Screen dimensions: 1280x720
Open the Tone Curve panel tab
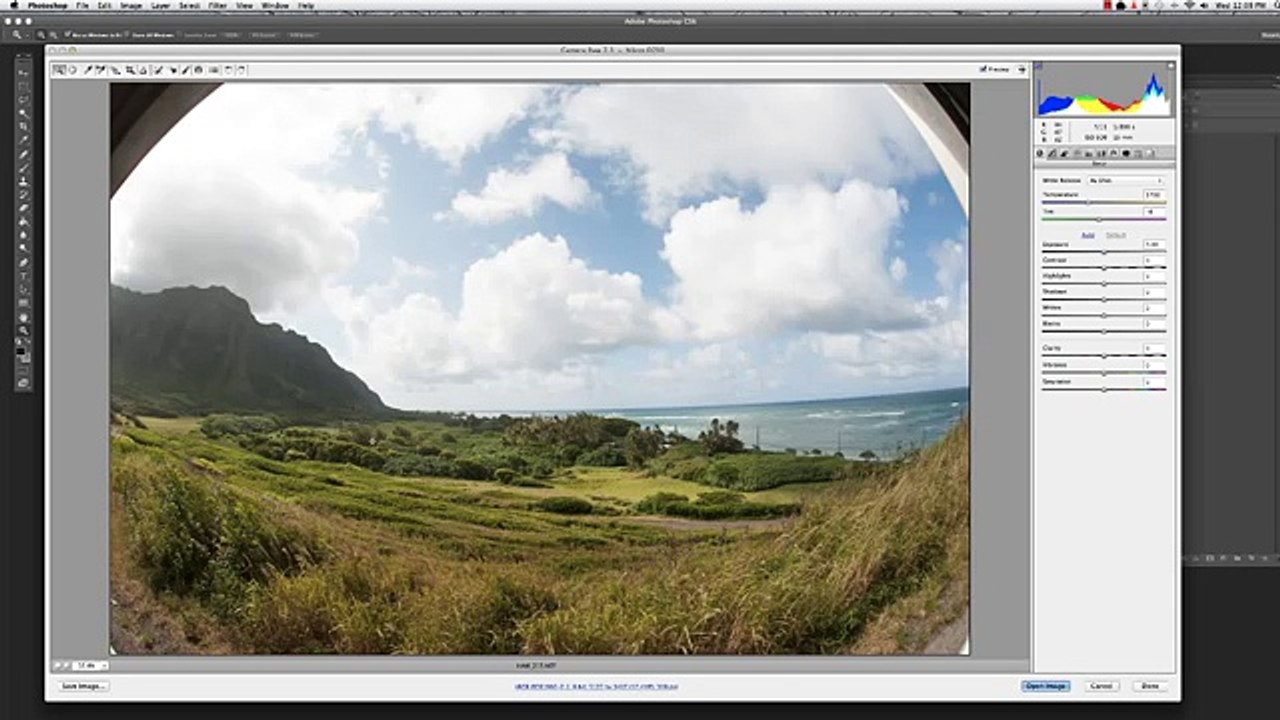tap(1052, 154)
